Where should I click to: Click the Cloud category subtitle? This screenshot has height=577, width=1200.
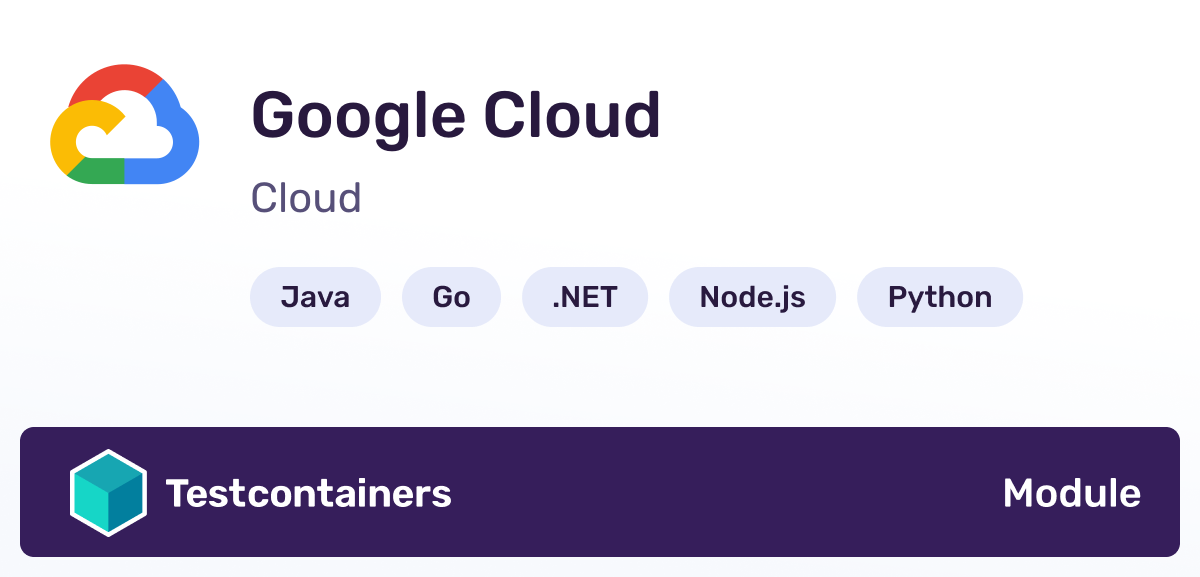[x=306, y=198]
